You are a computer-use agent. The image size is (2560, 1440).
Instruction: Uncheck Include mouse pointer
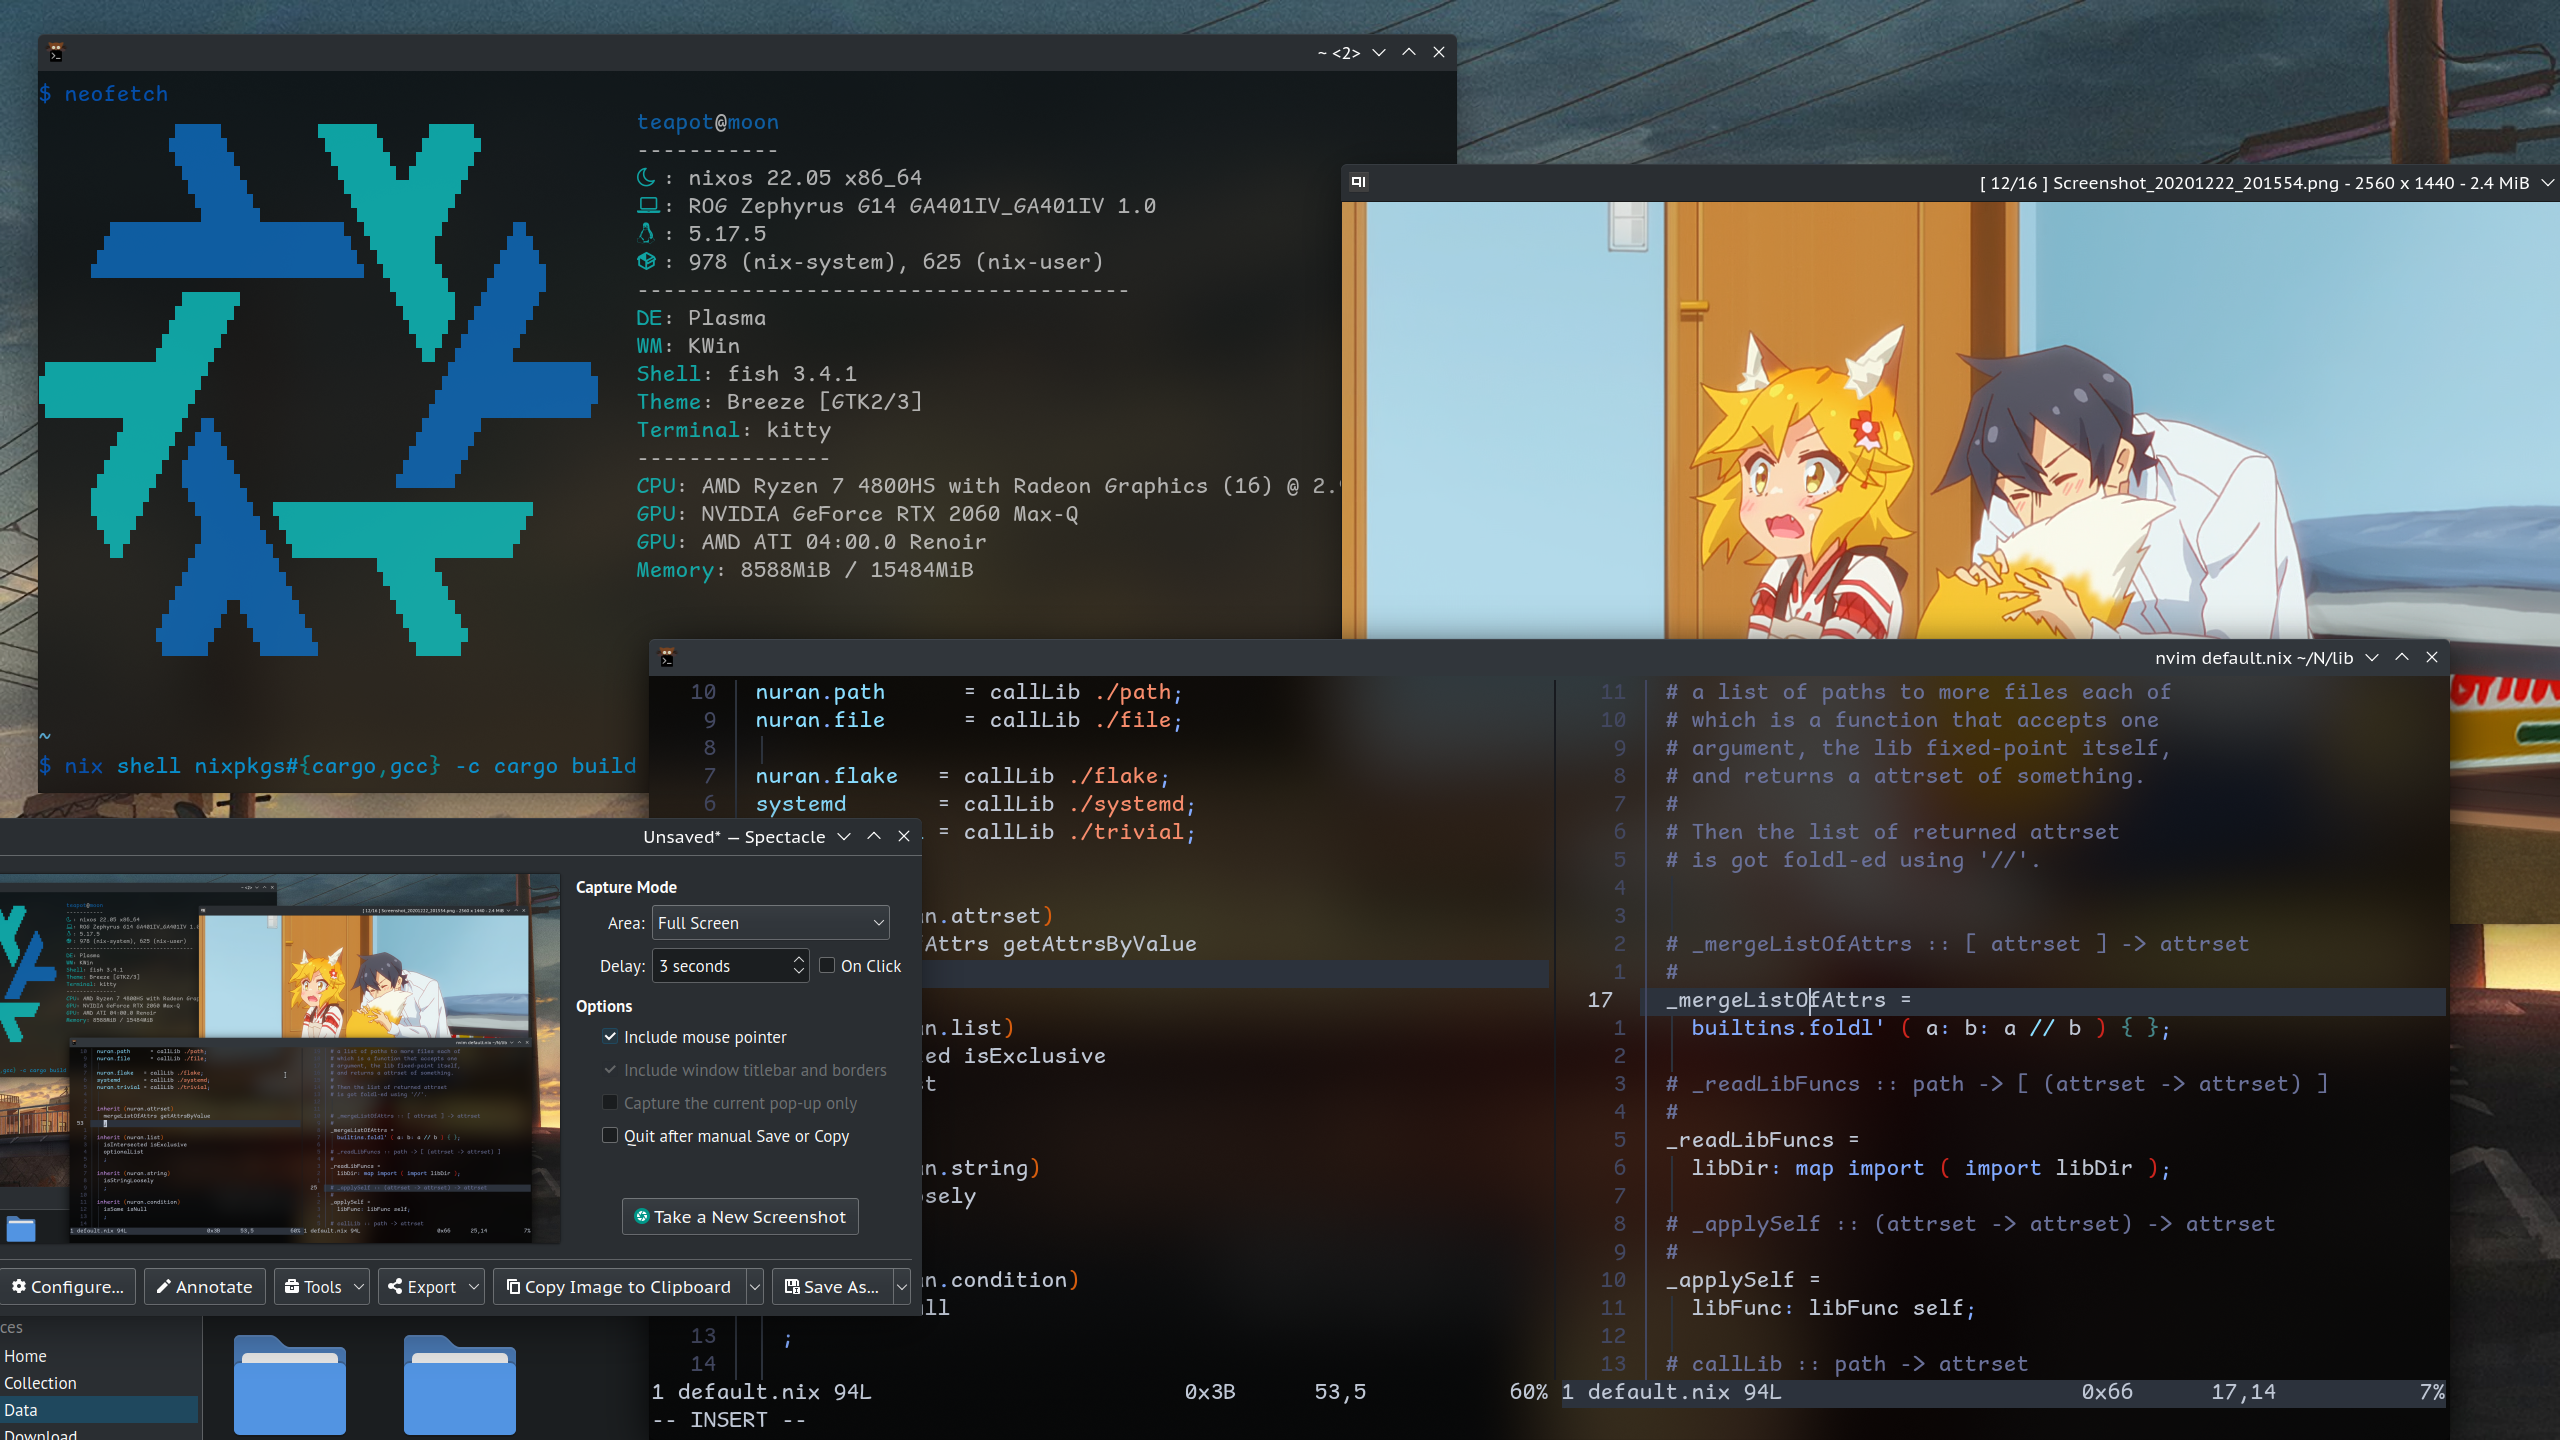pos(610,1036)
